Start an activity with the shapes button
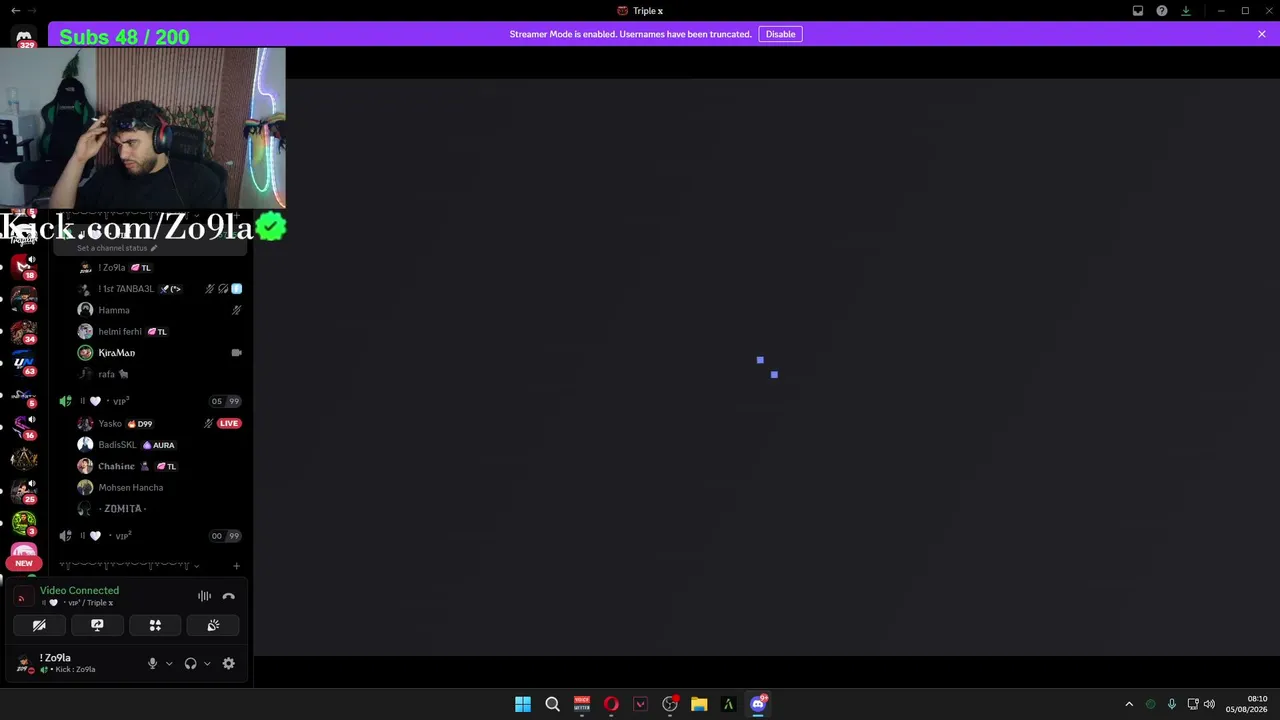This screenshot has width=1280, height=720. point(155,625)
